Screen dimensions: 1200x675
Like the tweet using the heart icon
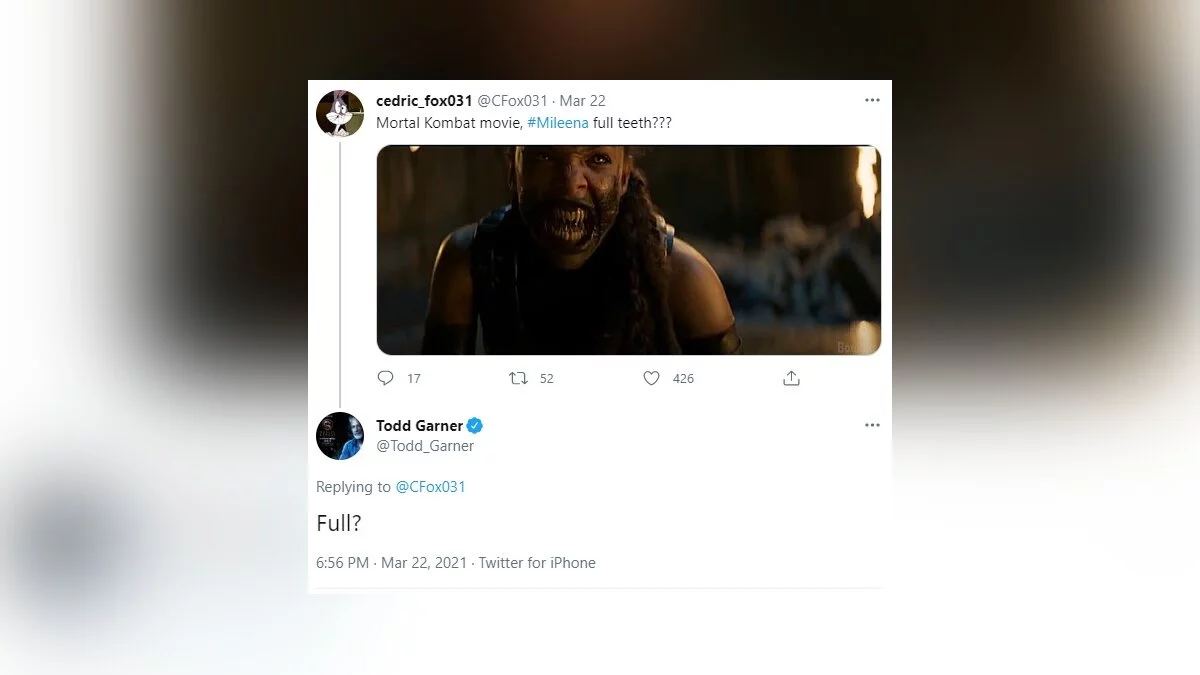tap(651, 378)
